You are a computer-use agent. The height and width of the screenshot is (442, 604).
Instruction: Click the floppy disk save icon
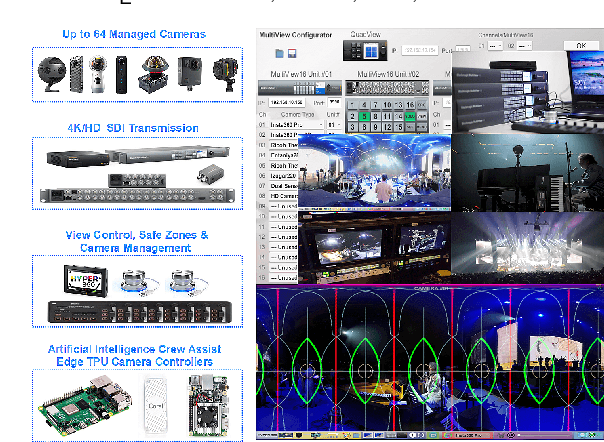(x=292, y=54)
